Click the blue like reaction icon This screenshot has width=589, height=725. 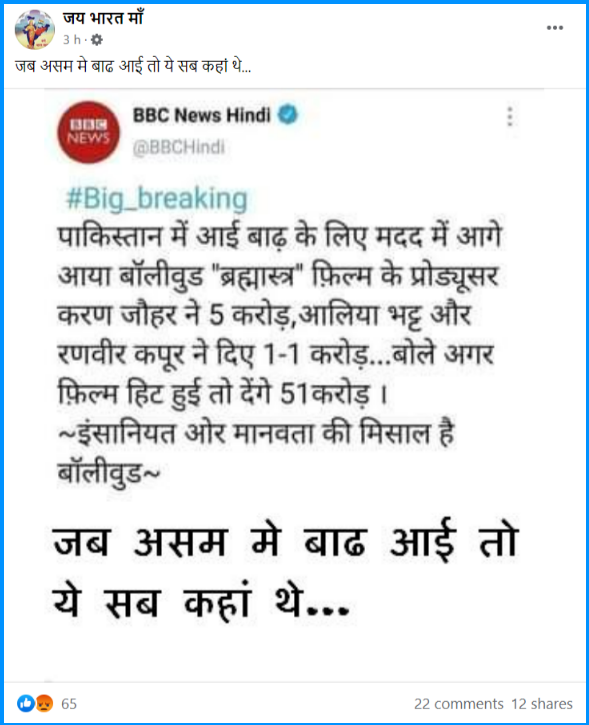click(26, 703)
